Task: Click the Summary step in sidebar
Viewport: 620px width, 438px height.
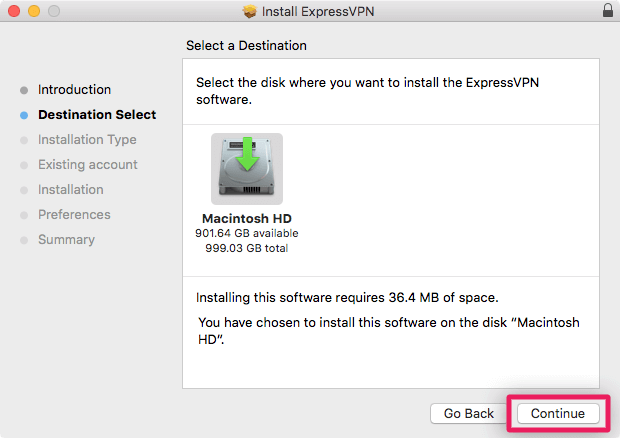Action: coord(66,240)
